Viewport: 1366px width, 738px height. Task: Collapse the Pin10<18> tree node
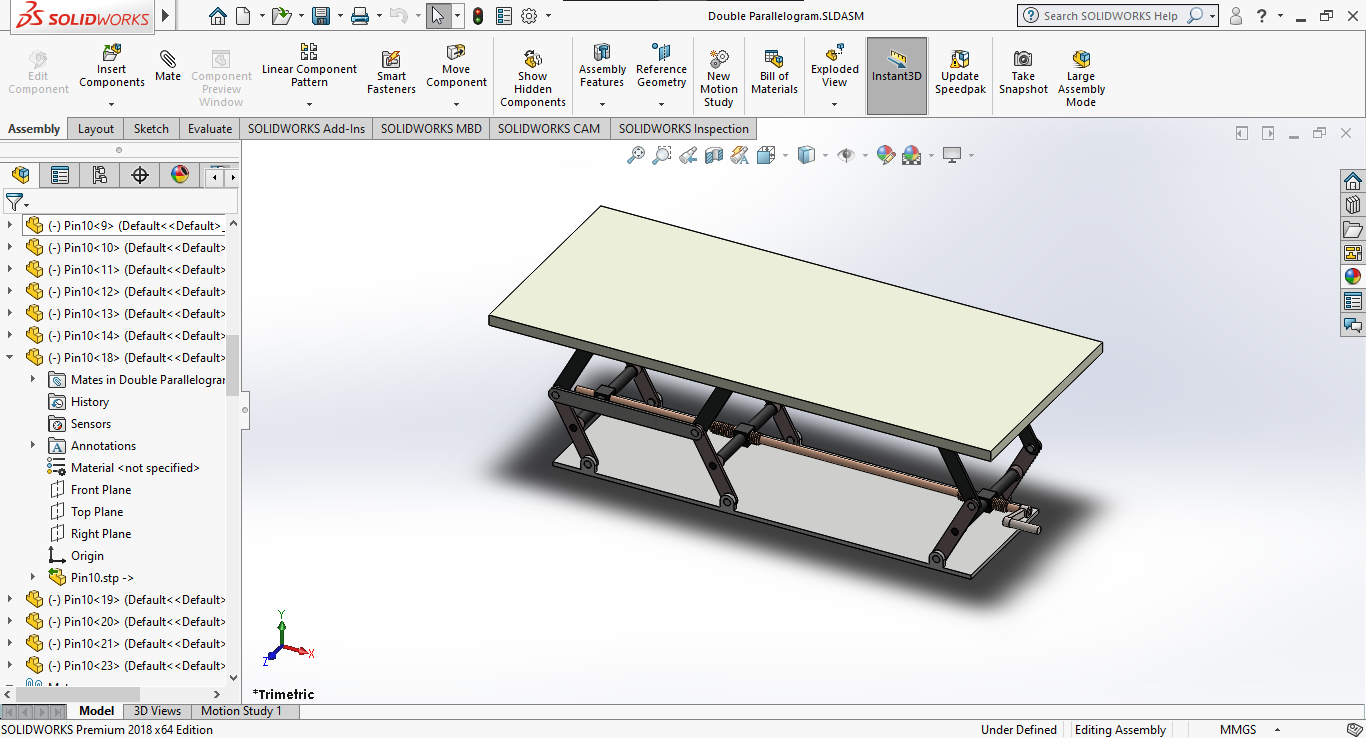10,357
